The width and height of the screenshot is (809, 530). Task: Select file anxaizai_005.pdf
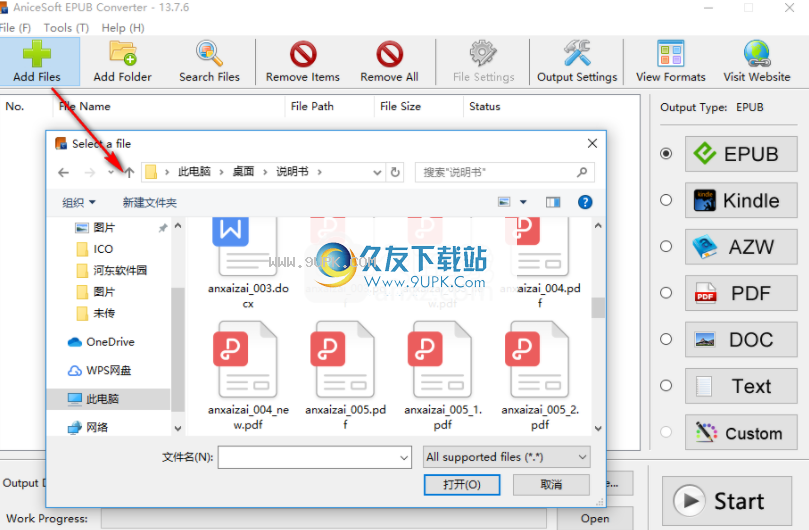[x=345, y=376]
